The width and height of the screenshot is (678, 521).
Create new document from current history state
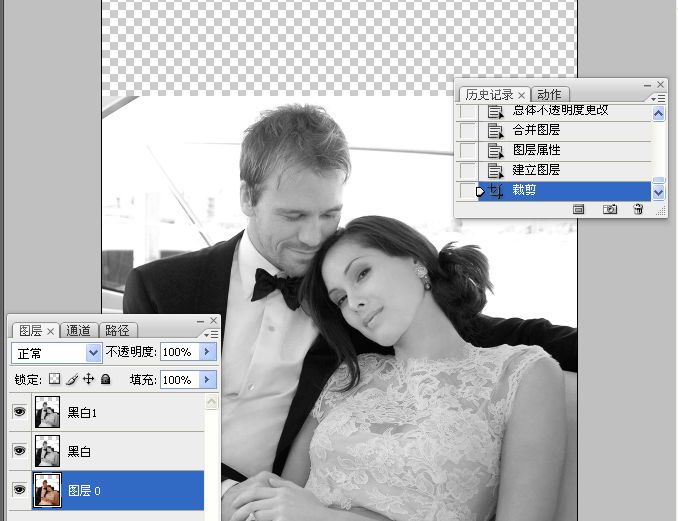pos(578,209)
